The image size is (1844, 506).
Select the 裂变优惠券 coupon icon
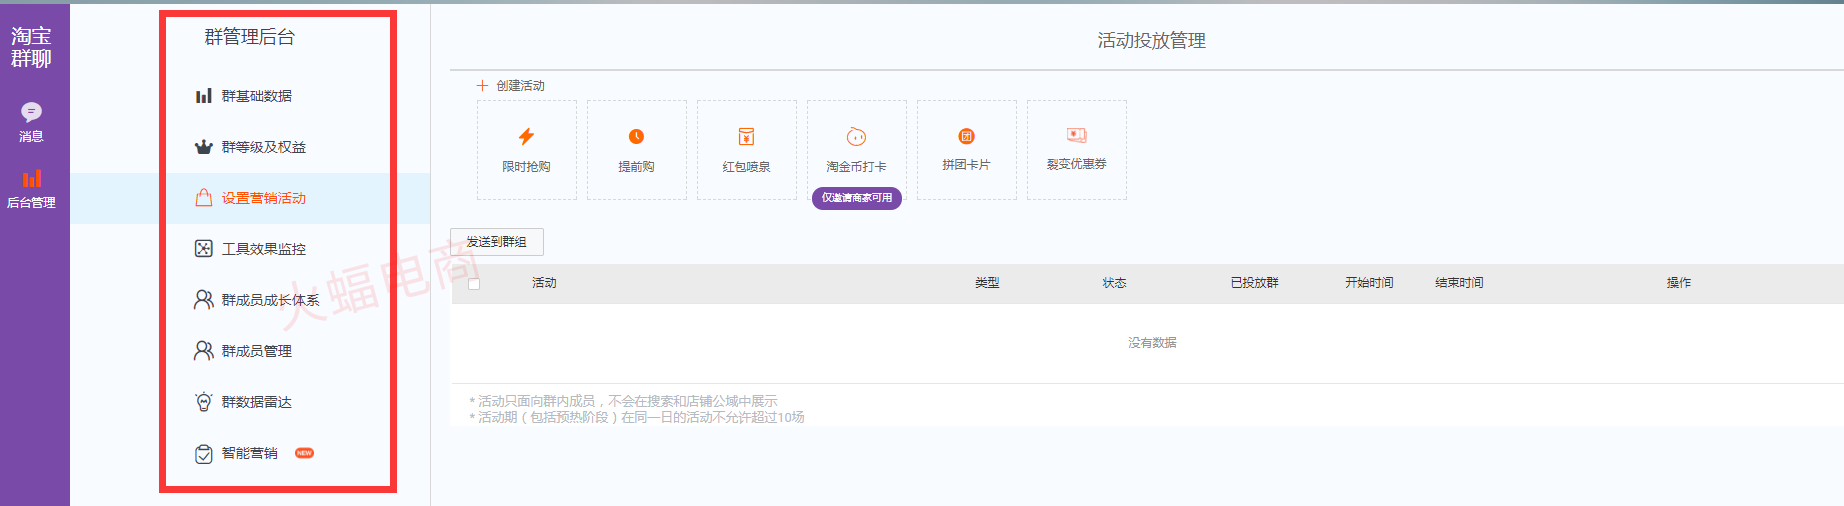pyautogui.click(x=1076, y=136)
